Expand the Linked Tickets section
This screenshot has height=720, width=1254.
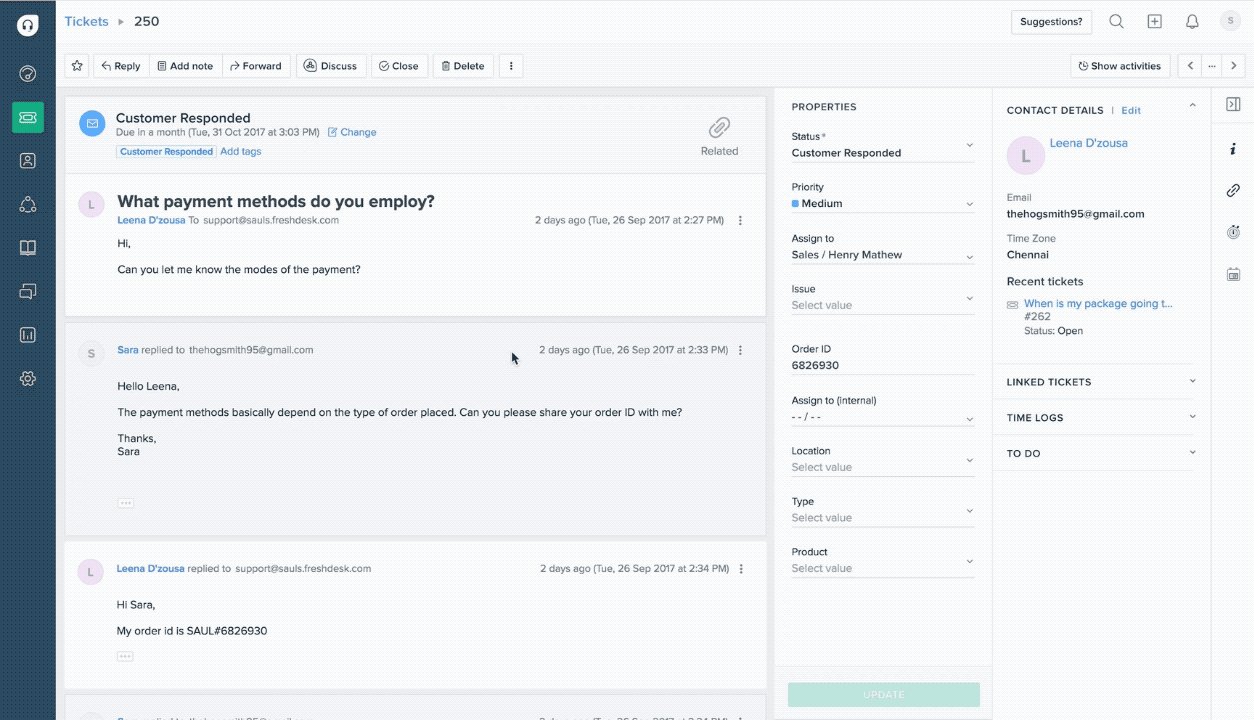(1100, 382)
